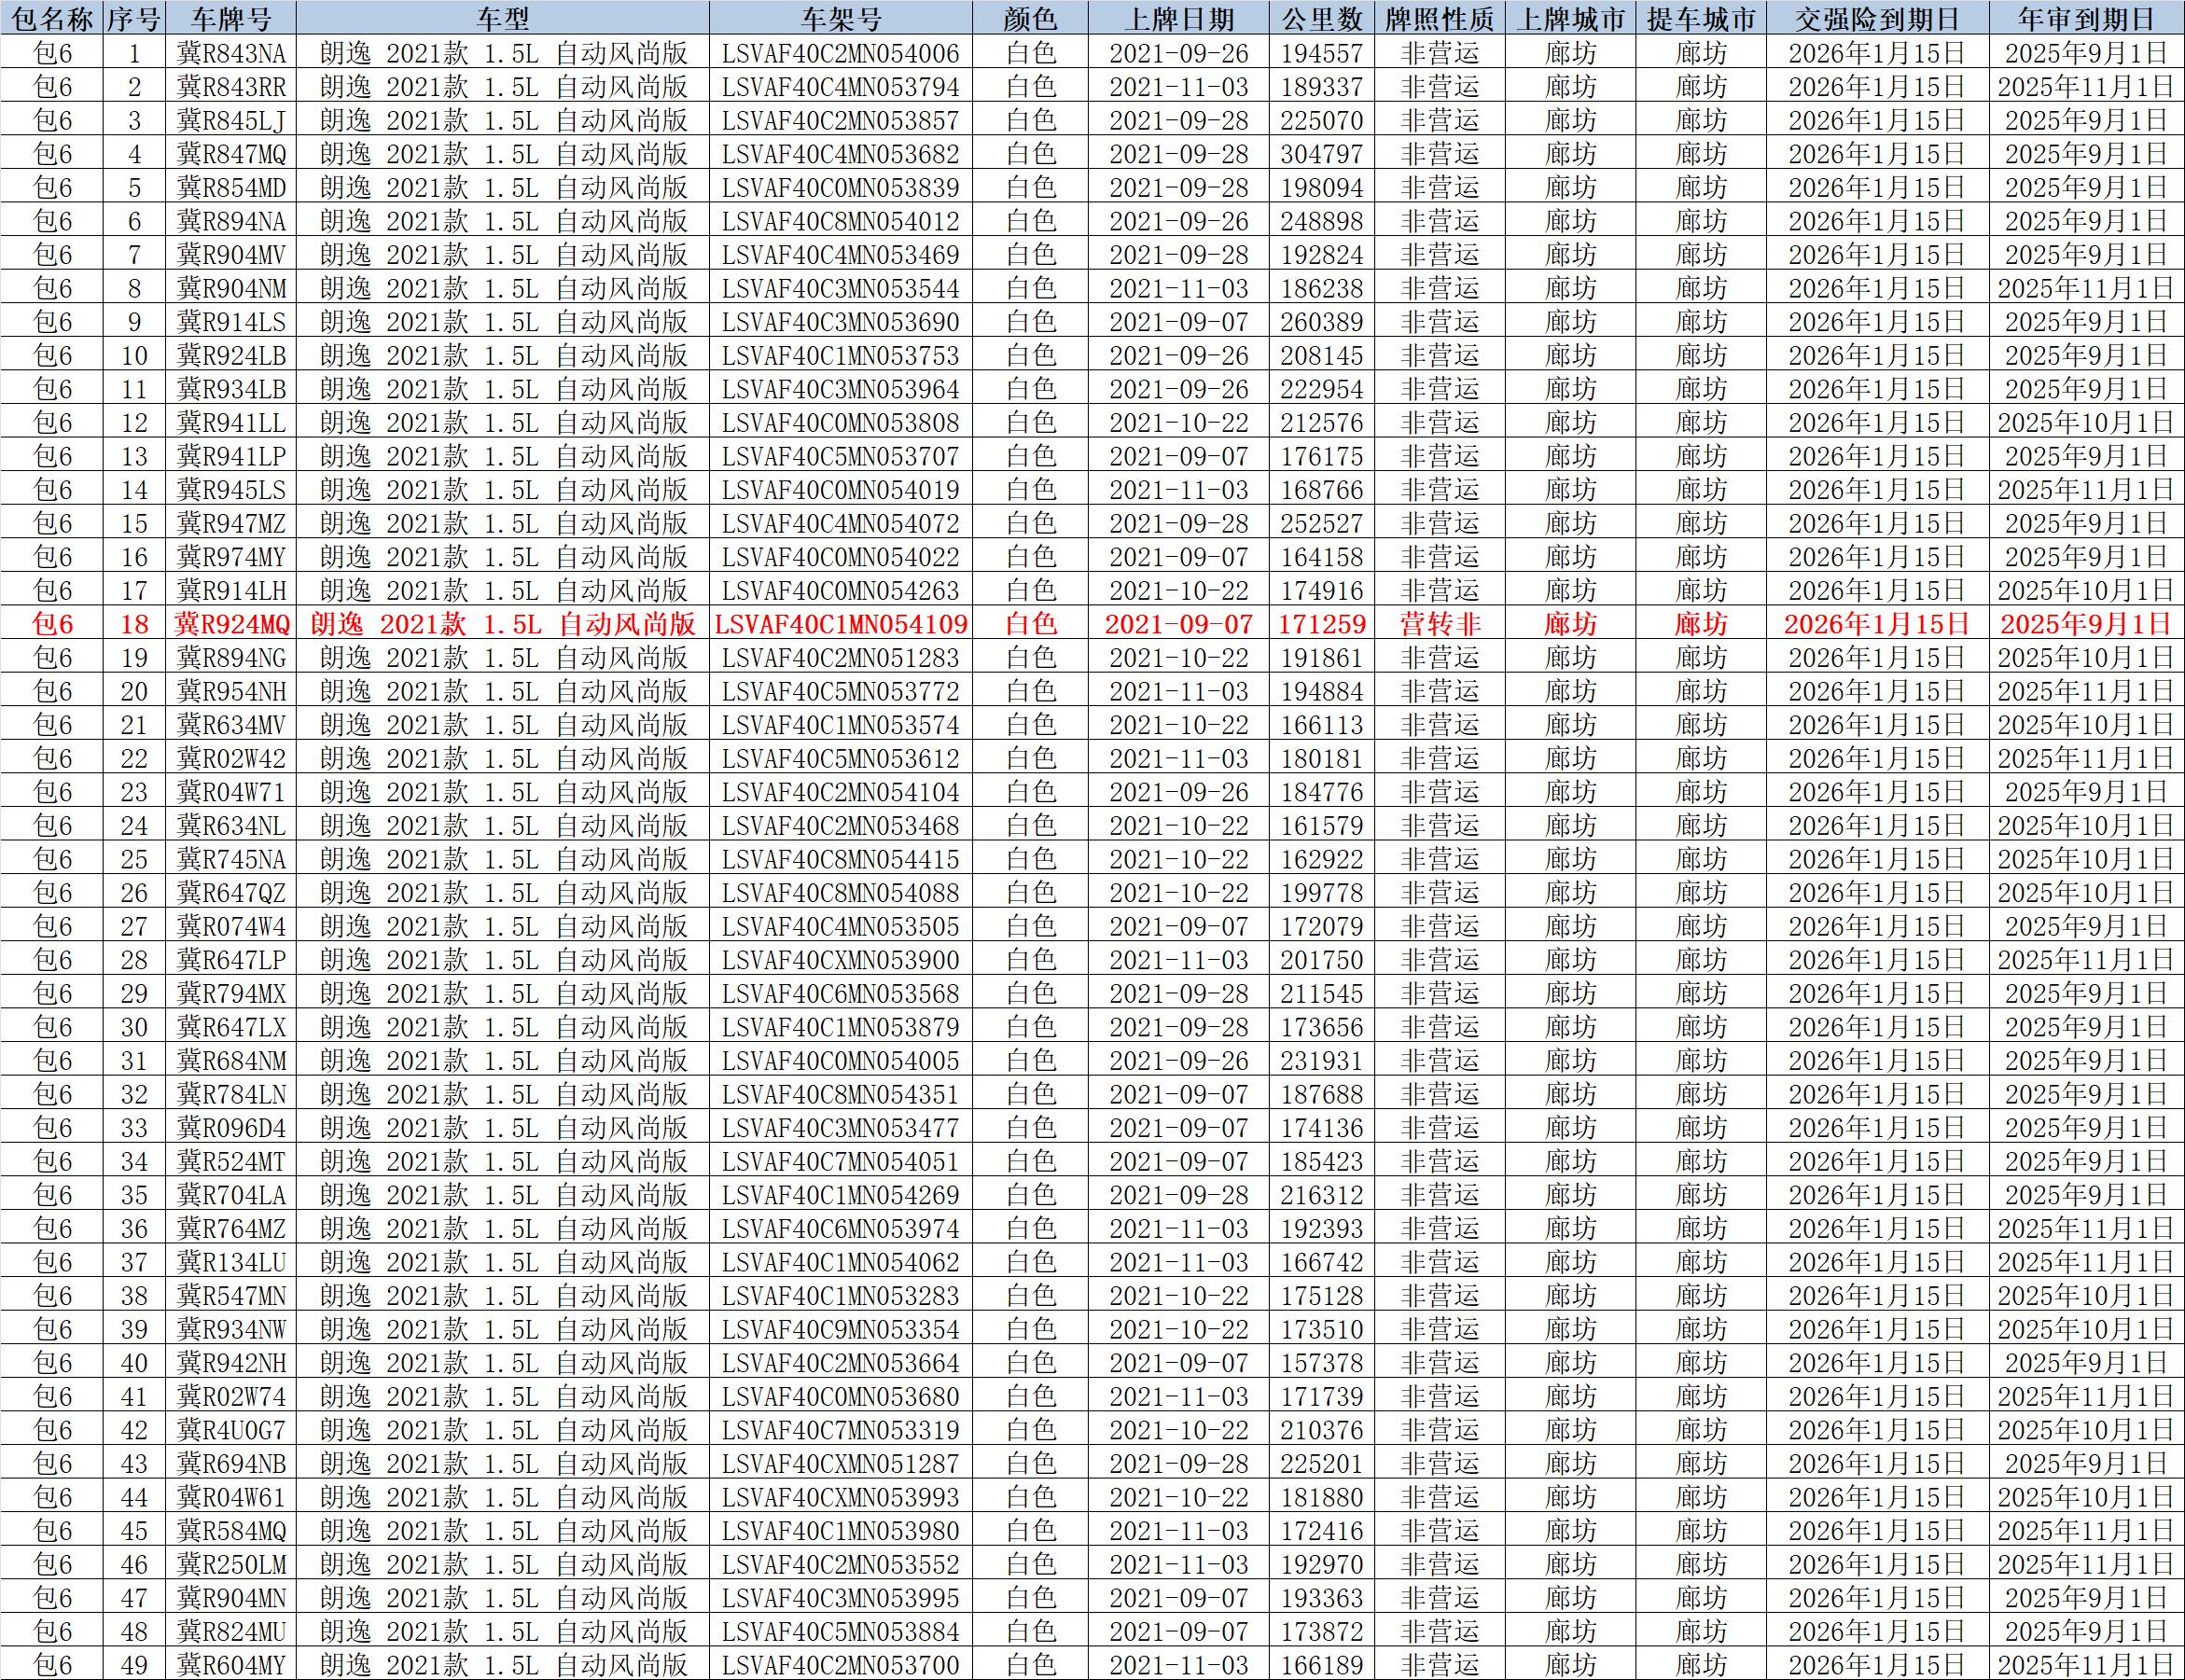This screenshot has height=1680, width=2185.
Task: Click mileage cell 166113
Action: point(1322,725)
